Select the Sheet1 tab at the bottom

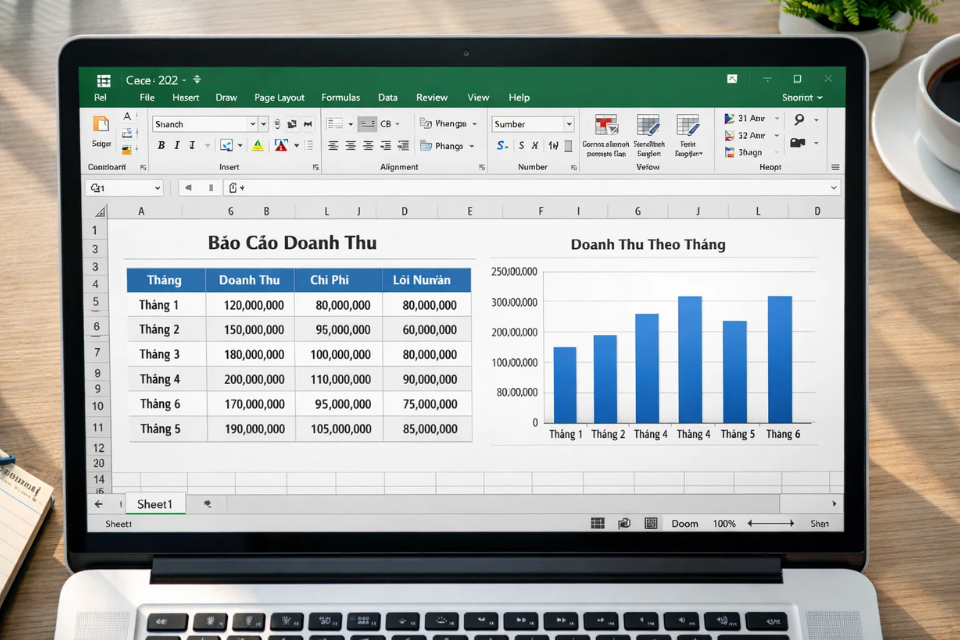[x=155, y=504]
